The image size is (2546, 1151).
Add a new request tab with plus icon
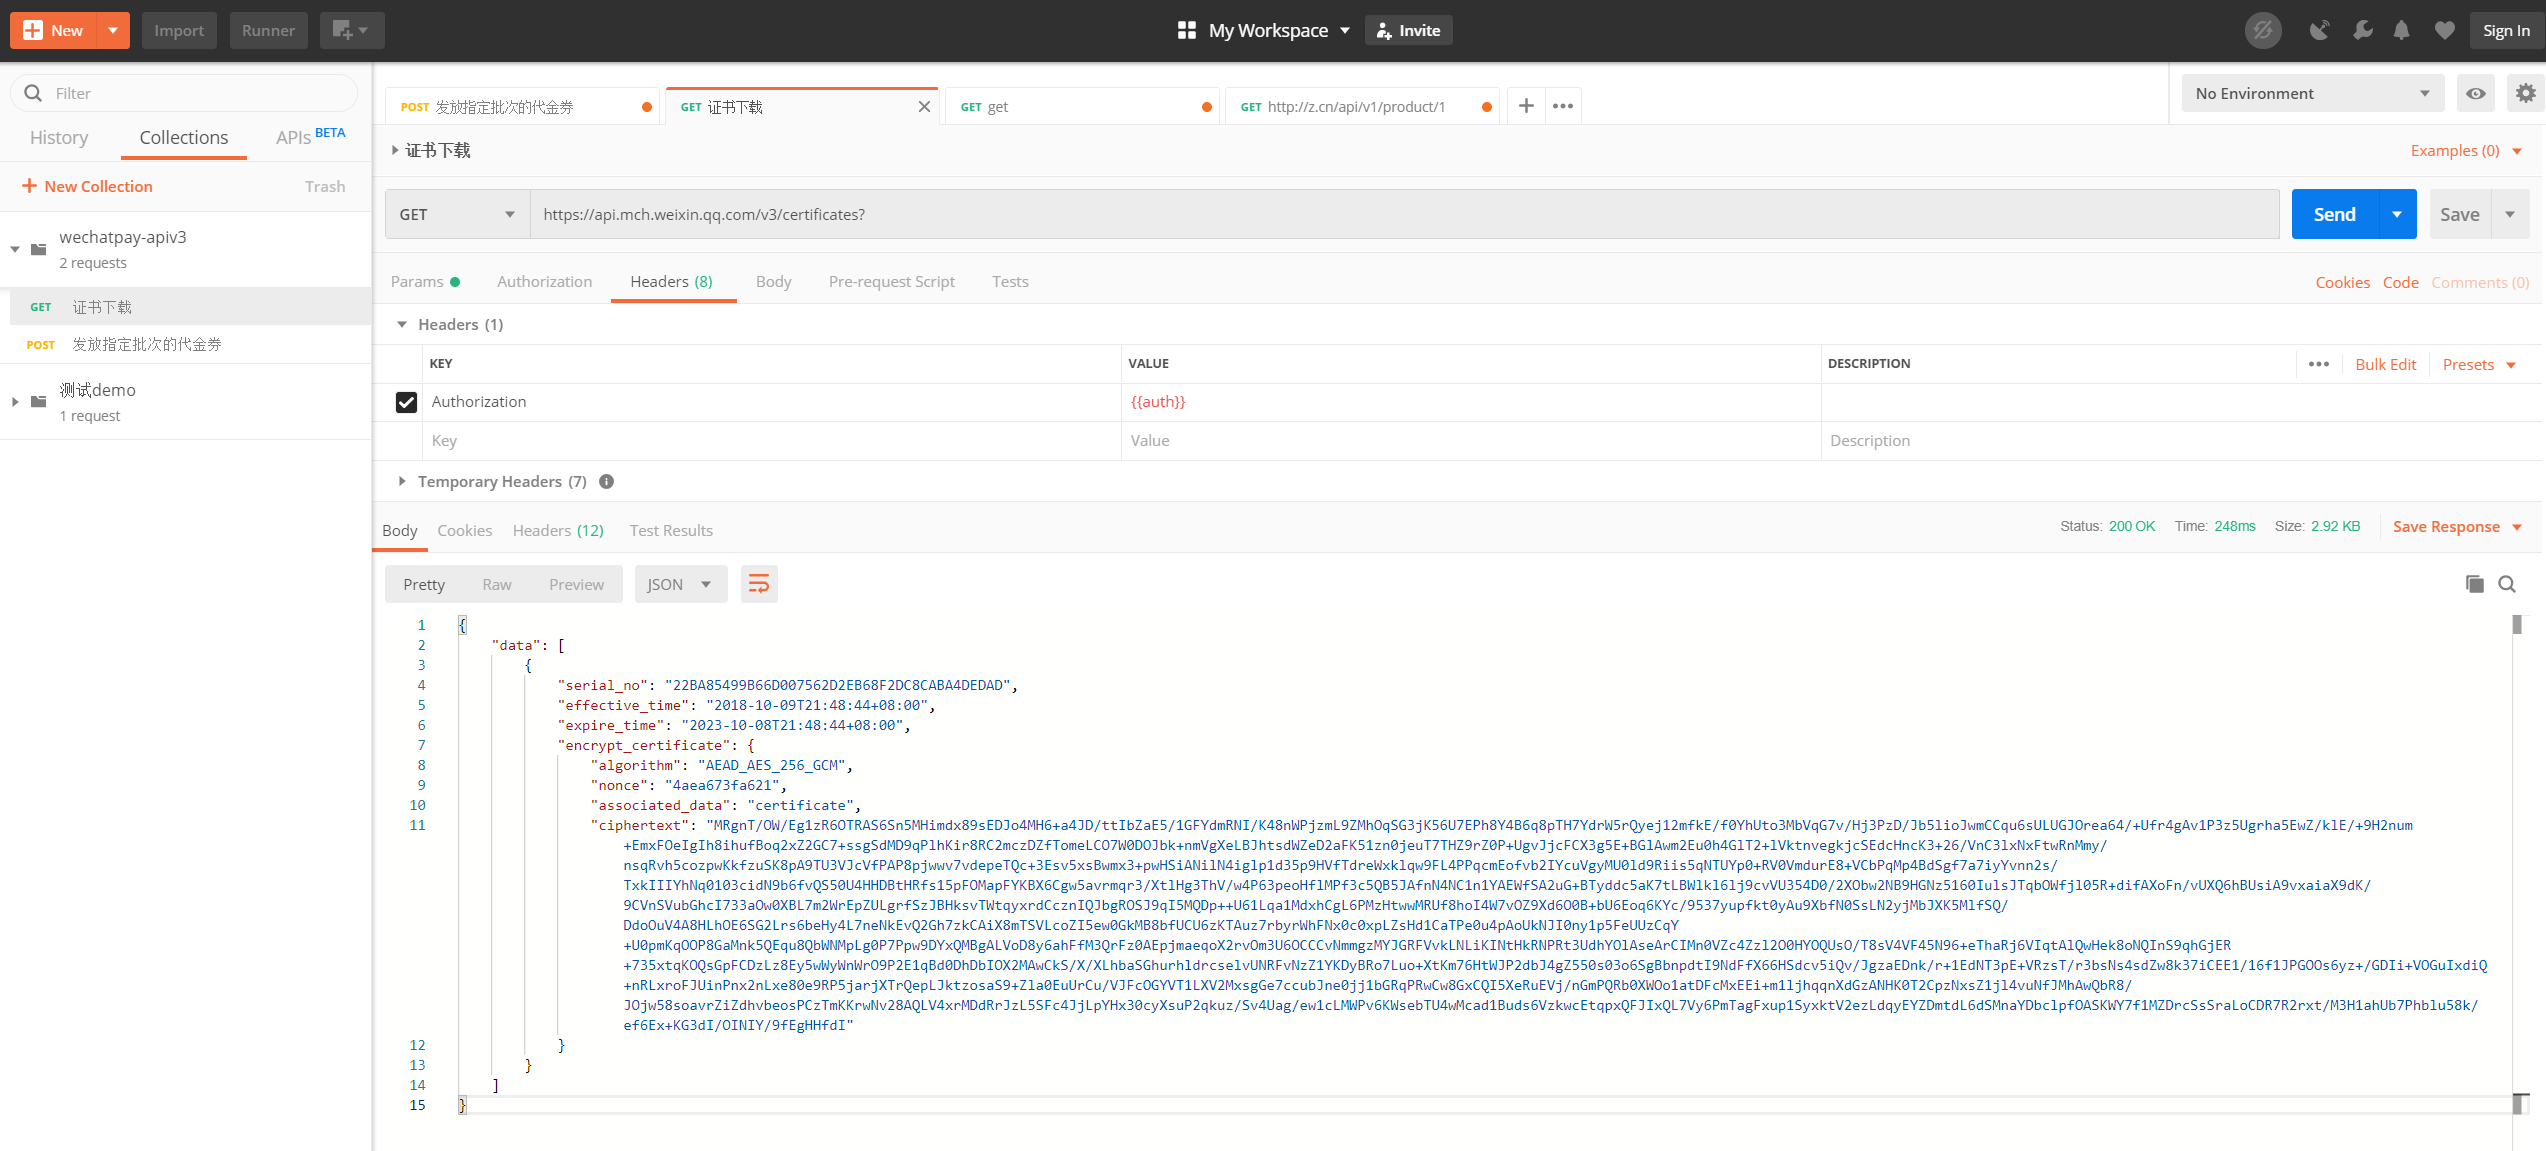pyautogui.click(x=1526, y=106)
